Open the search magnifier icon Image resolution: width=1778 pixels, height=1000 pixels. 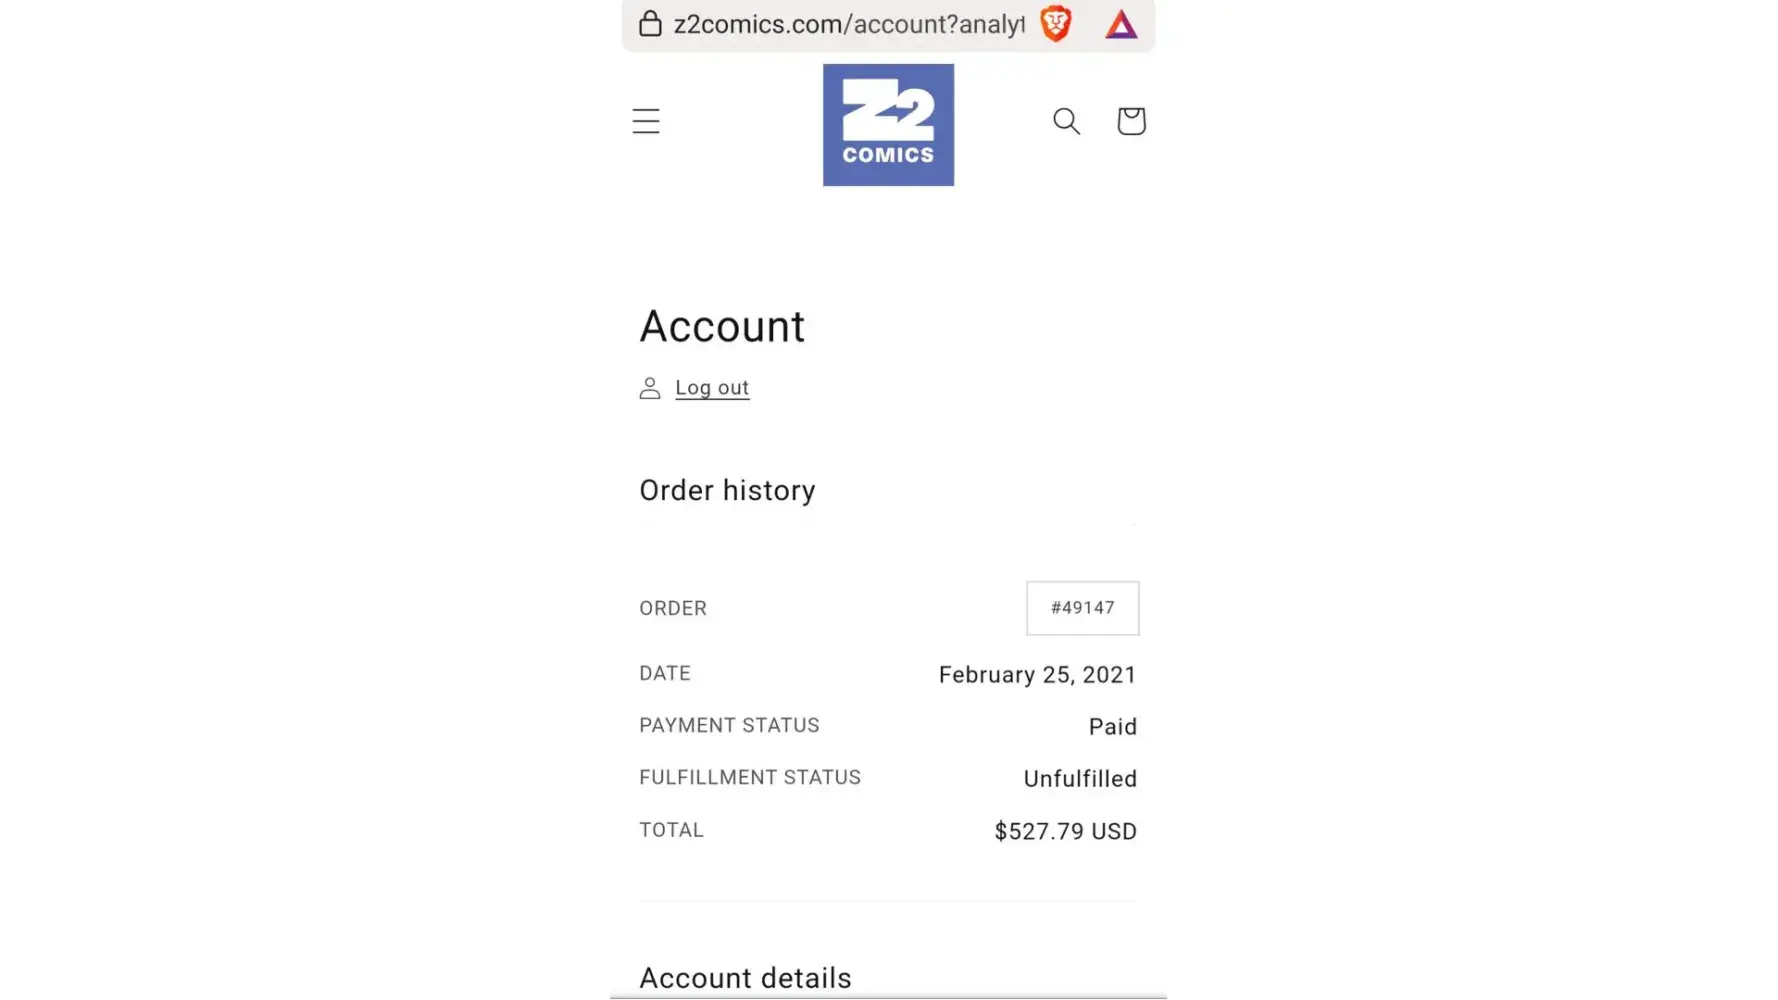tap(1066, 121)
